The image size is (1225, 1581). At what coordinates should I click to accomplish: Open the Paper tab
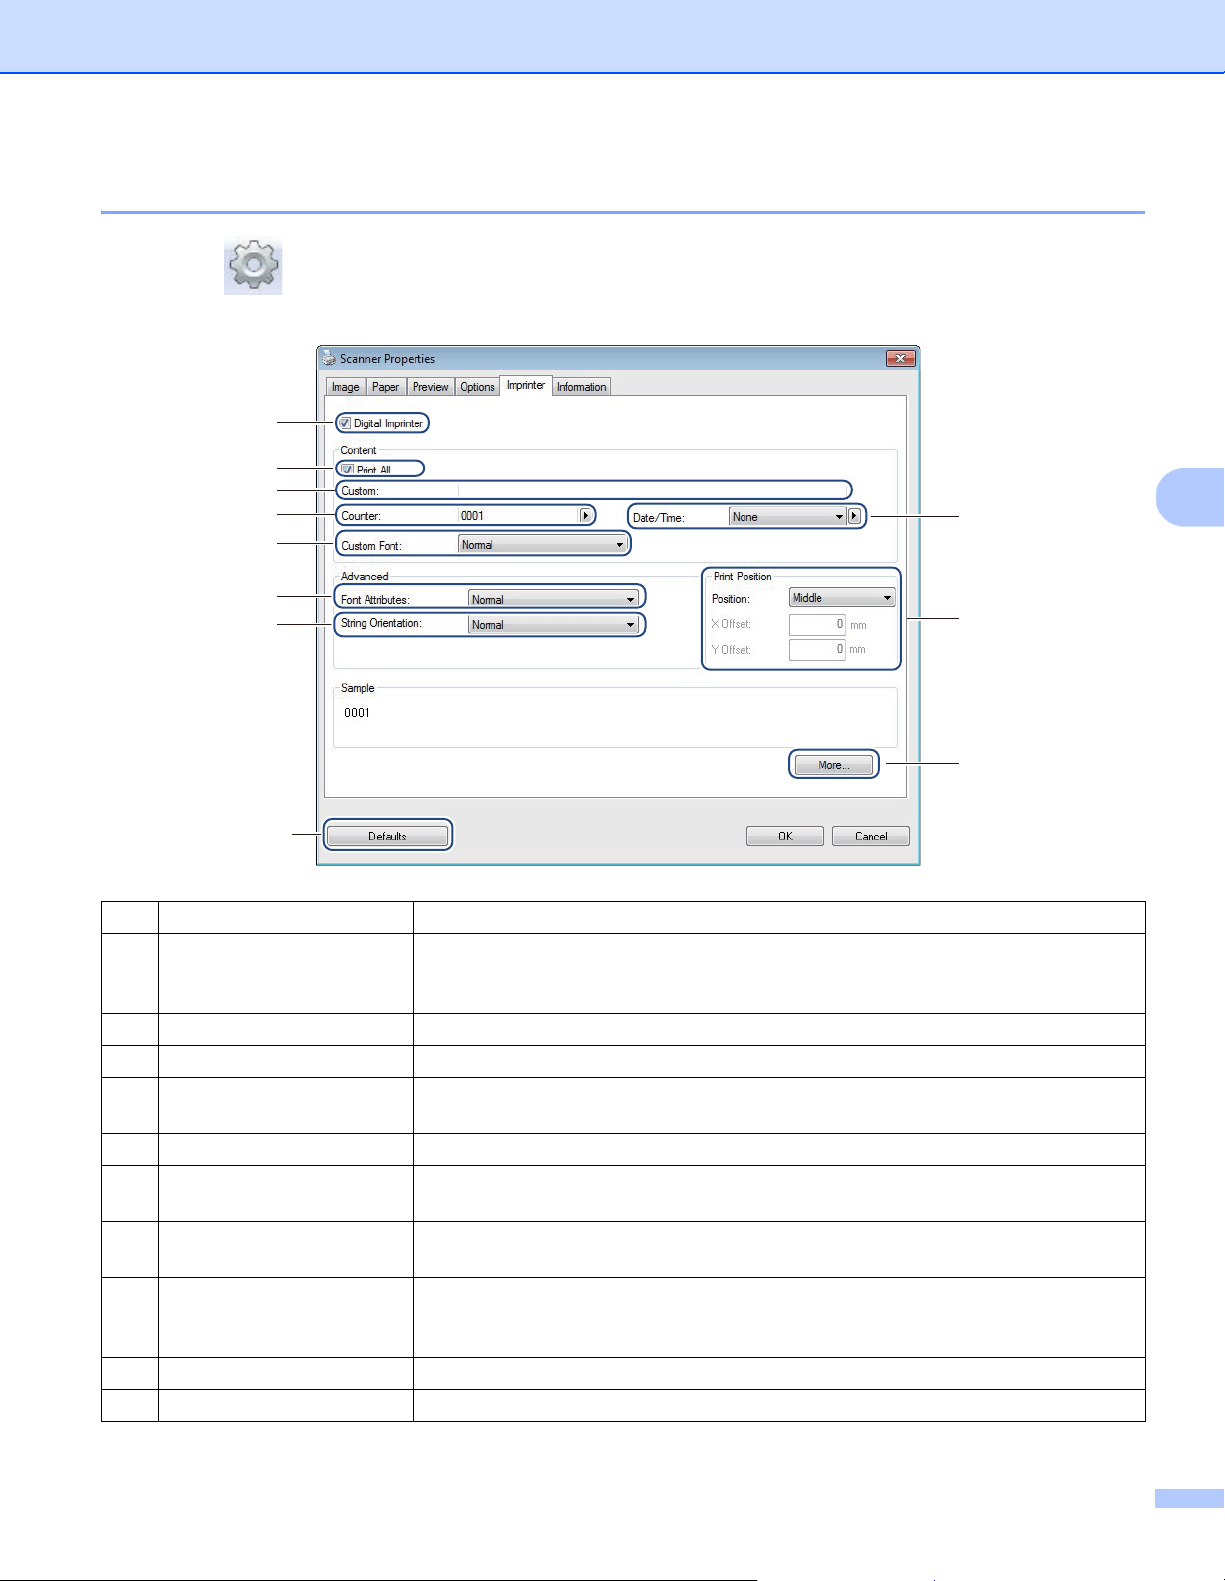(385, 387)
